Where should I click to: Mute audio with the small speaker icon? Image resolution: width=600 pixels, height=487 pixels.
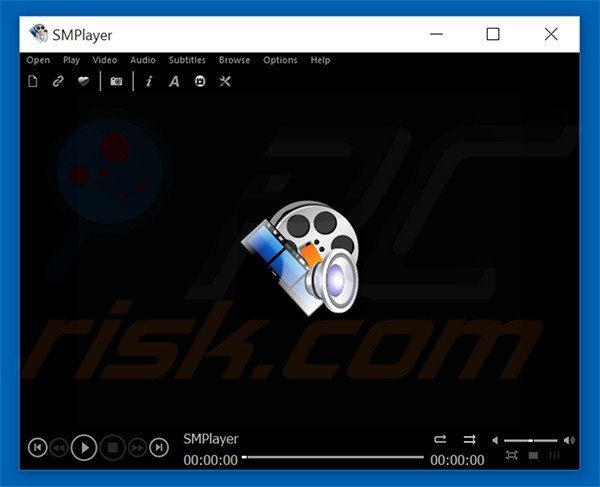(495, 440)
